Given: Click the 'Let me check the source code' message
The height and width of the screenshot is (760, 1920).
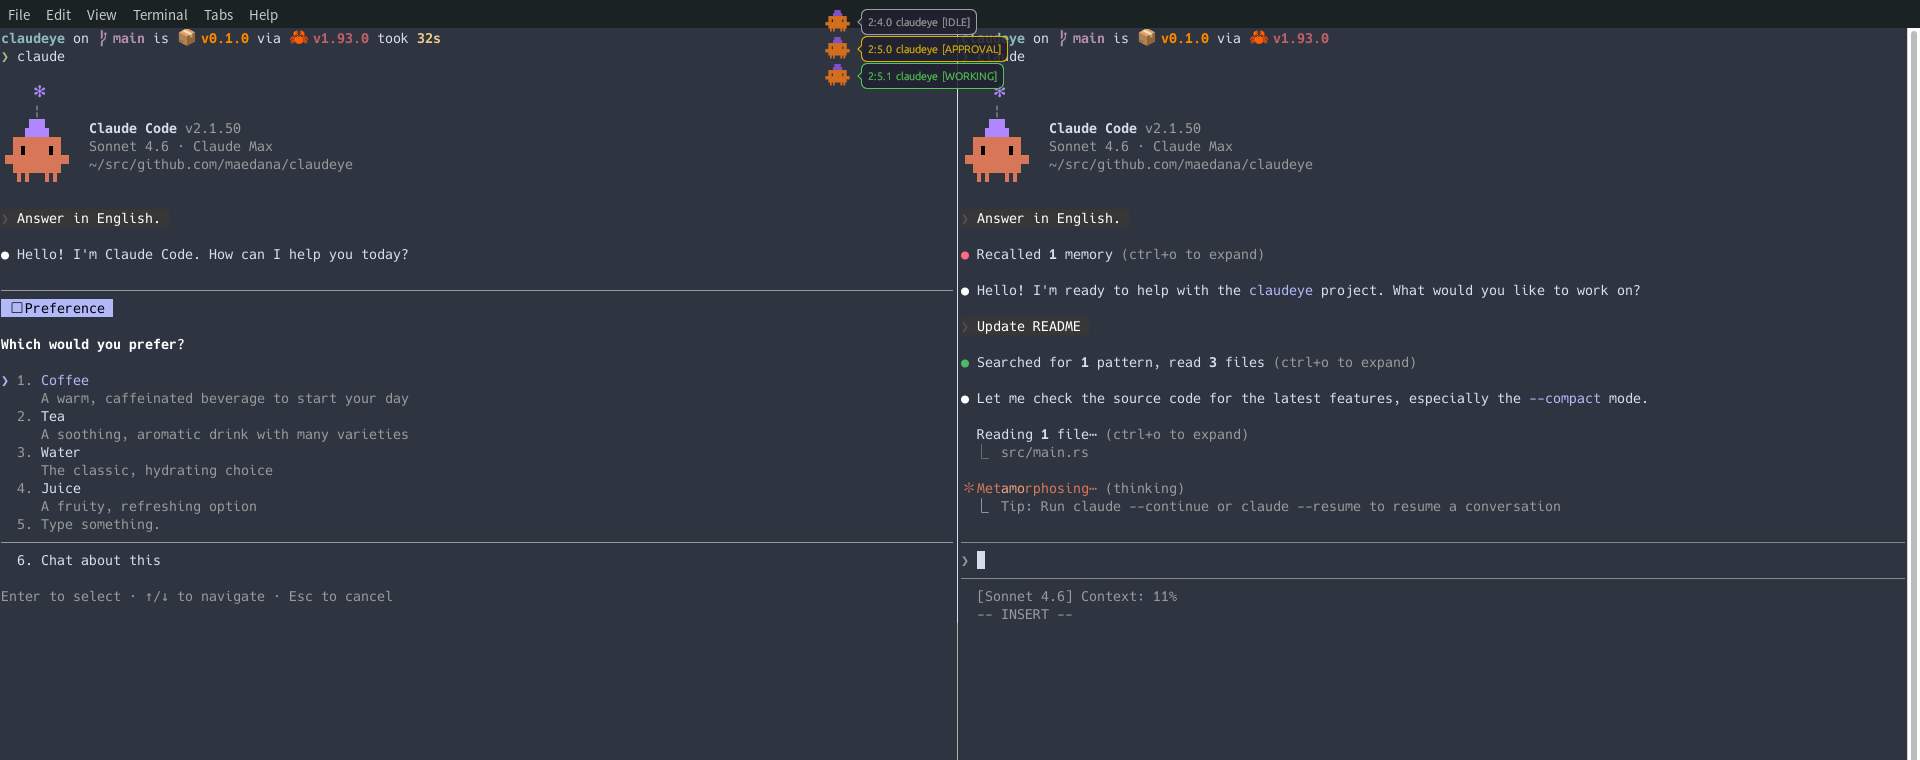Looking at the screenshot, I should click(x=1312, y=398).
